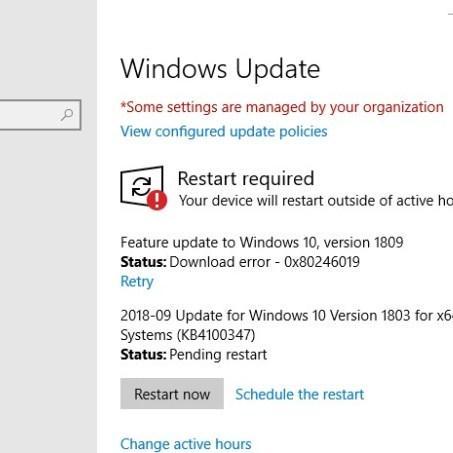Viewport: 453px width, 453px height.
Task: Retry the failed feature update download
Action: pos(137,282)
